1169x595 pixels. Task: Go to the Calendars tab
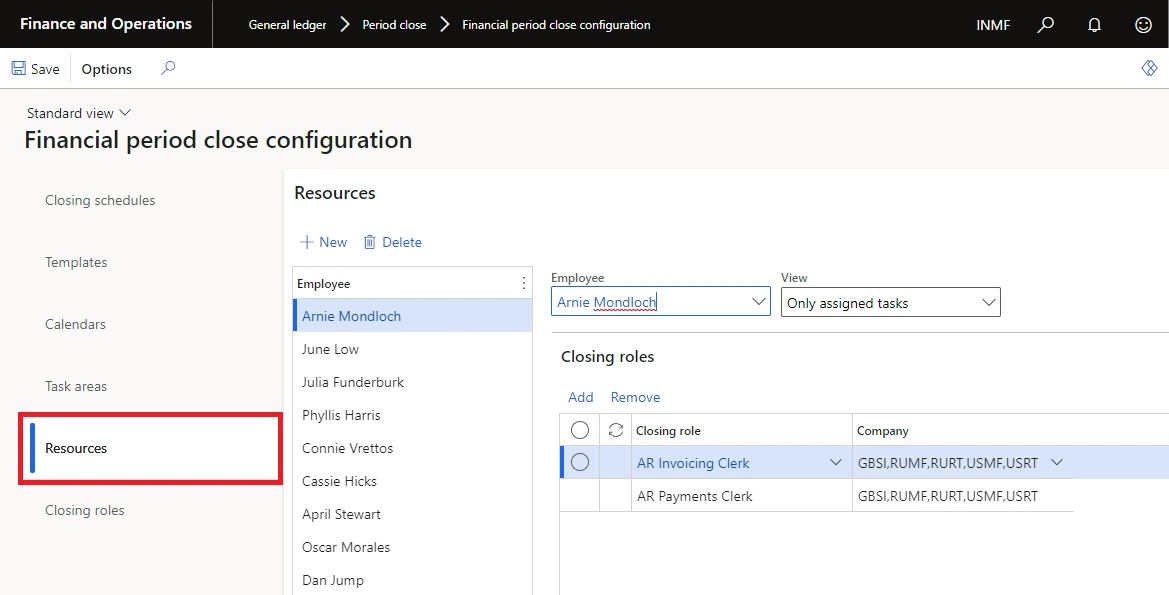[75, 324]
